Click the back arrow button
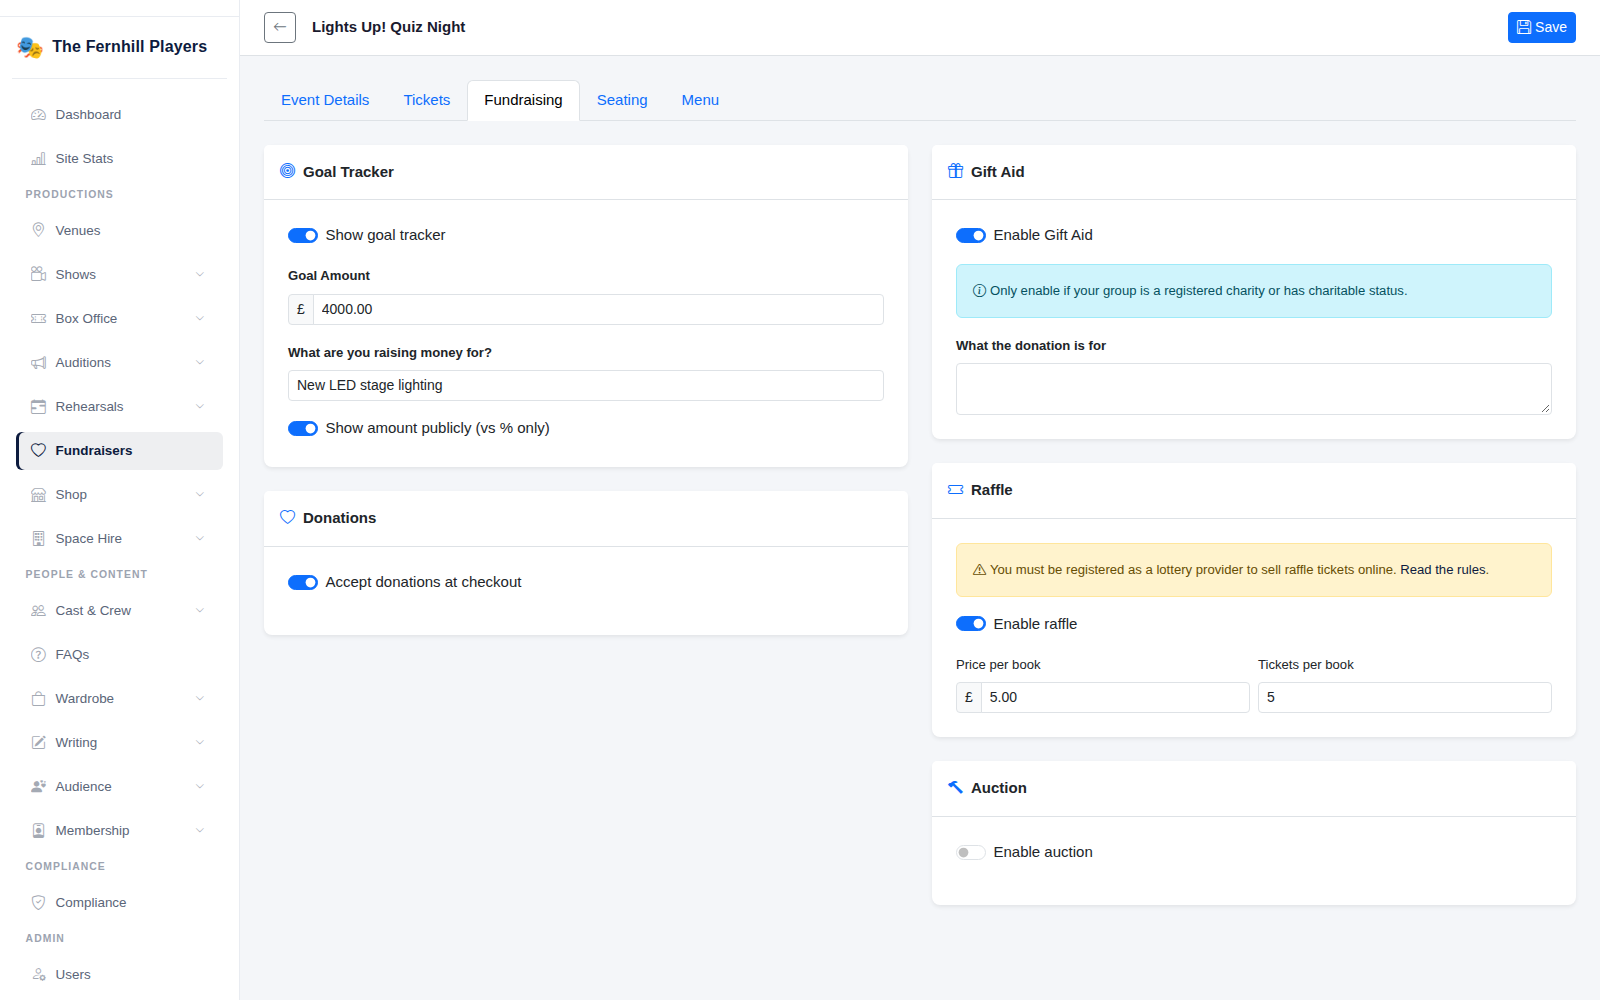The height and width of the screenshot is (1000, 1600). 280,27
